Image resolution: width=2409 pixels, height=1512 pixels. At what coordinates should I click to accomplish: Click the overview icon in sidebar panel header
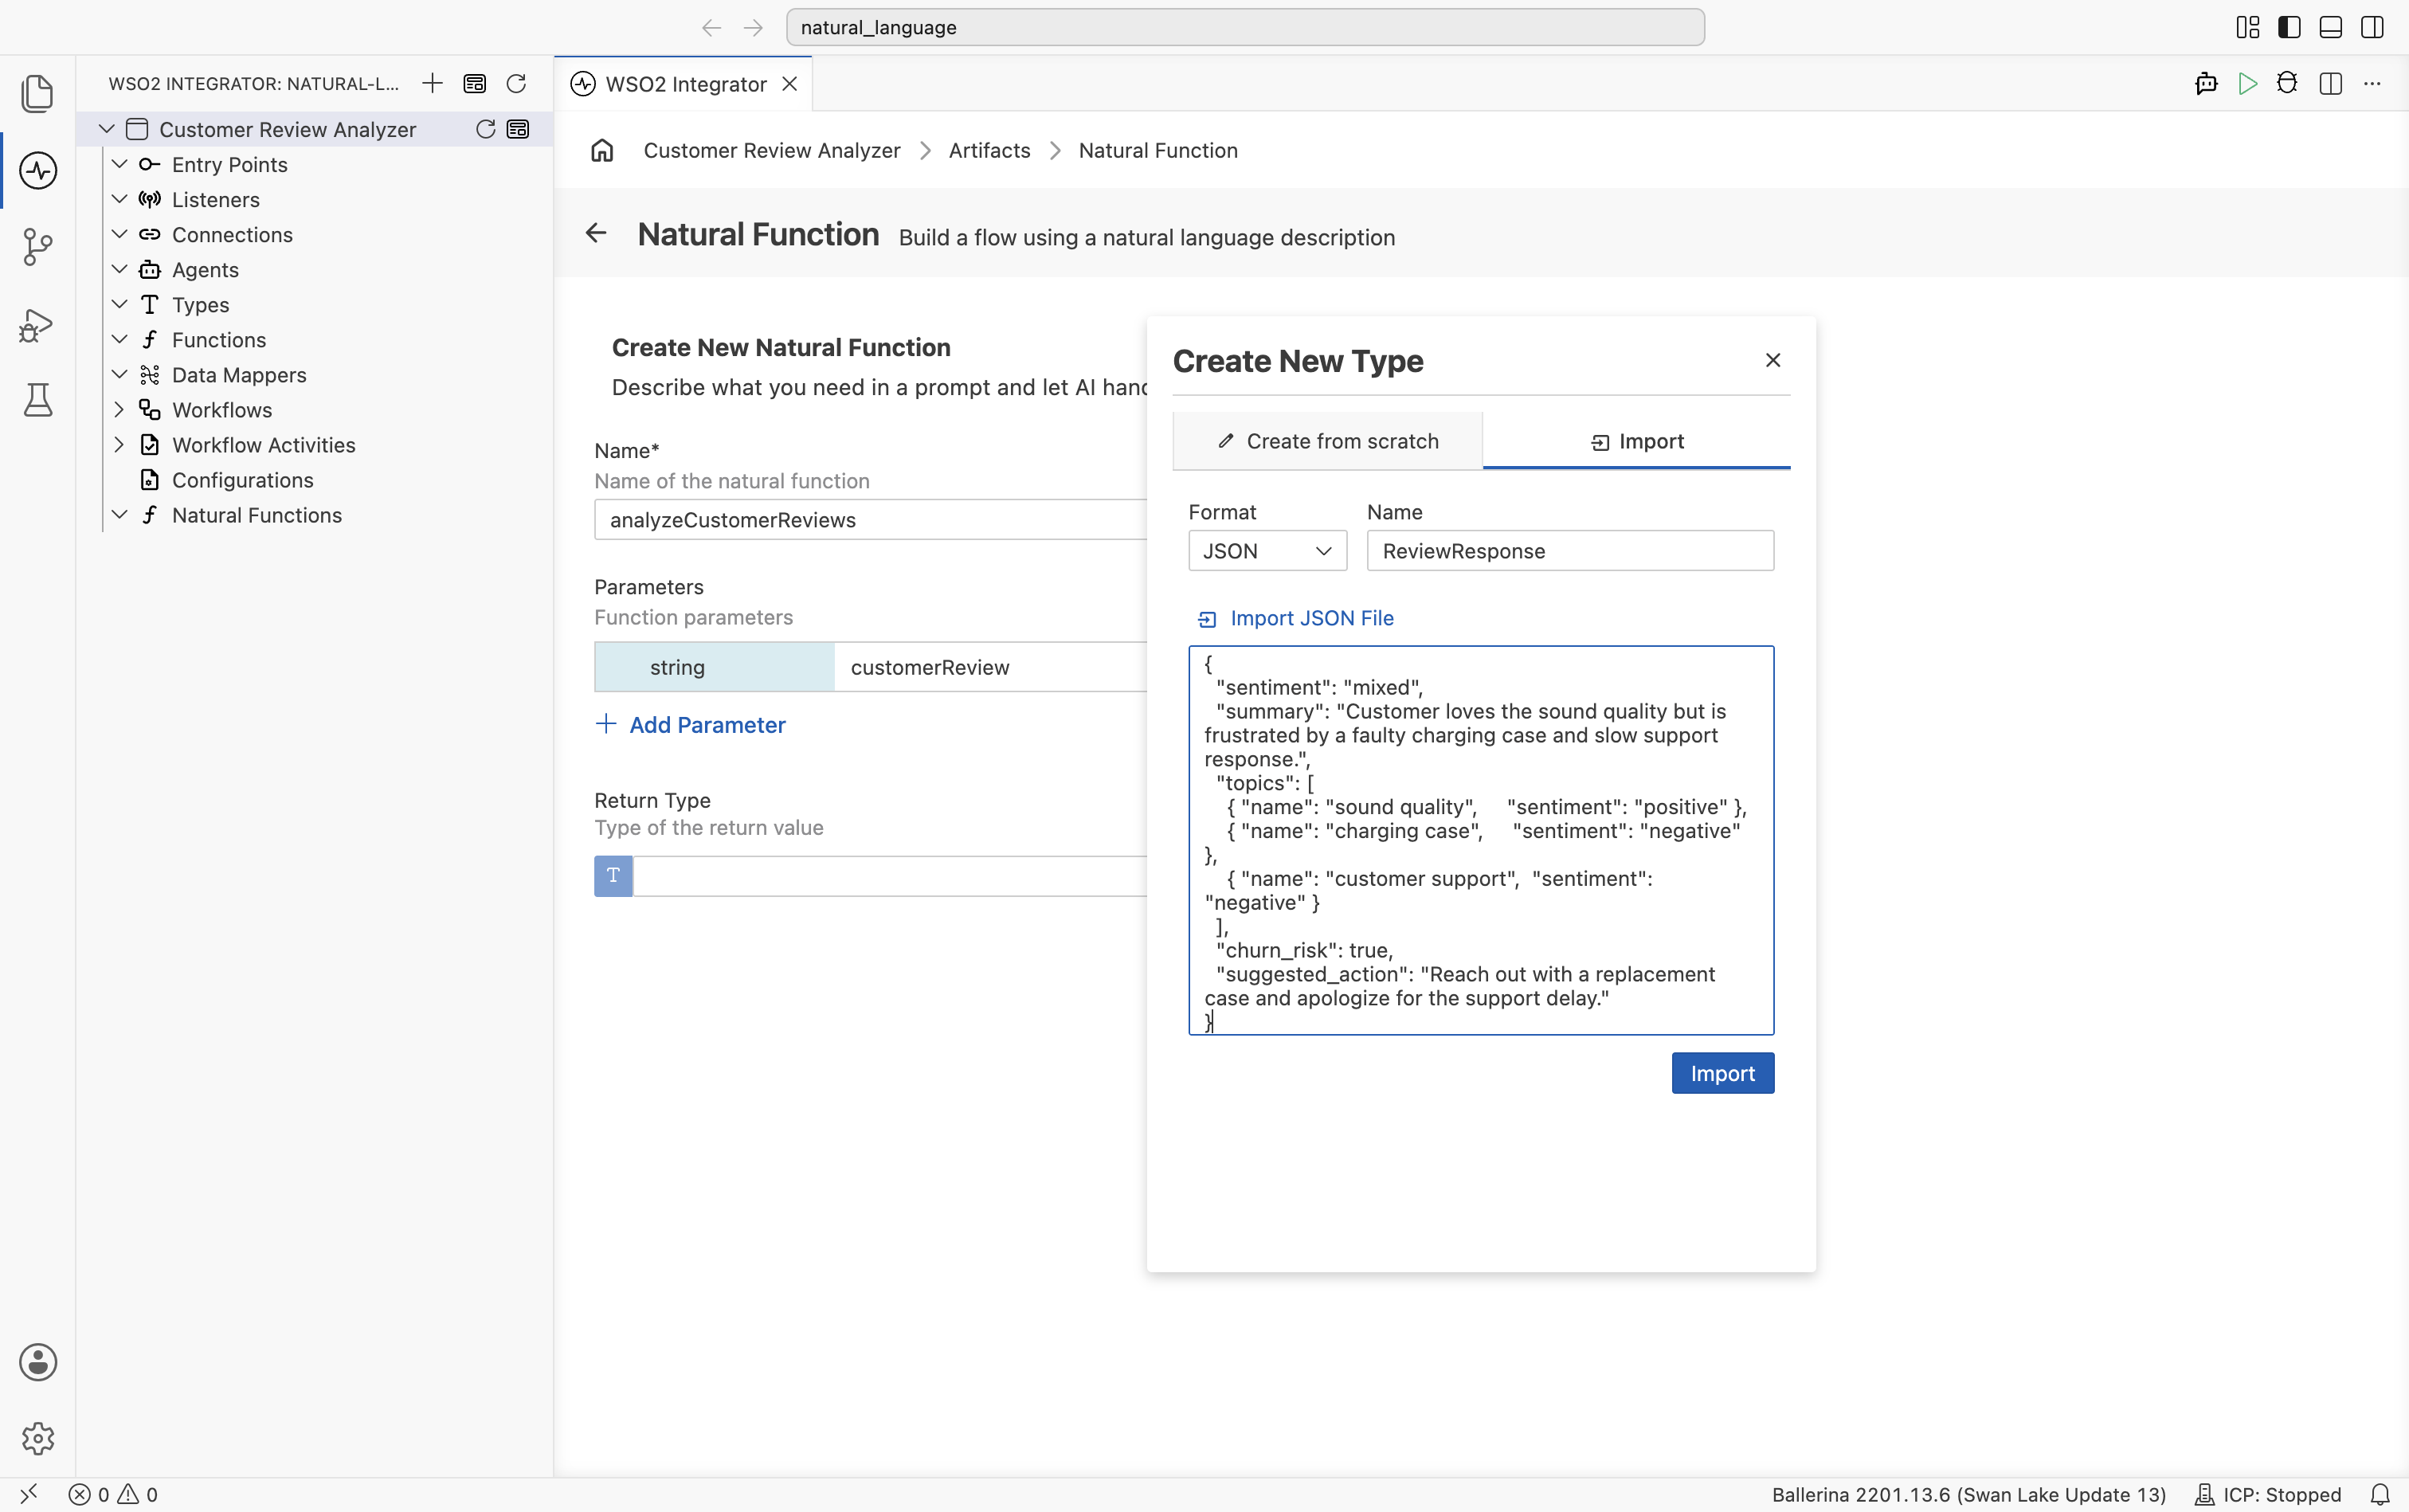[x=475, y=83]
